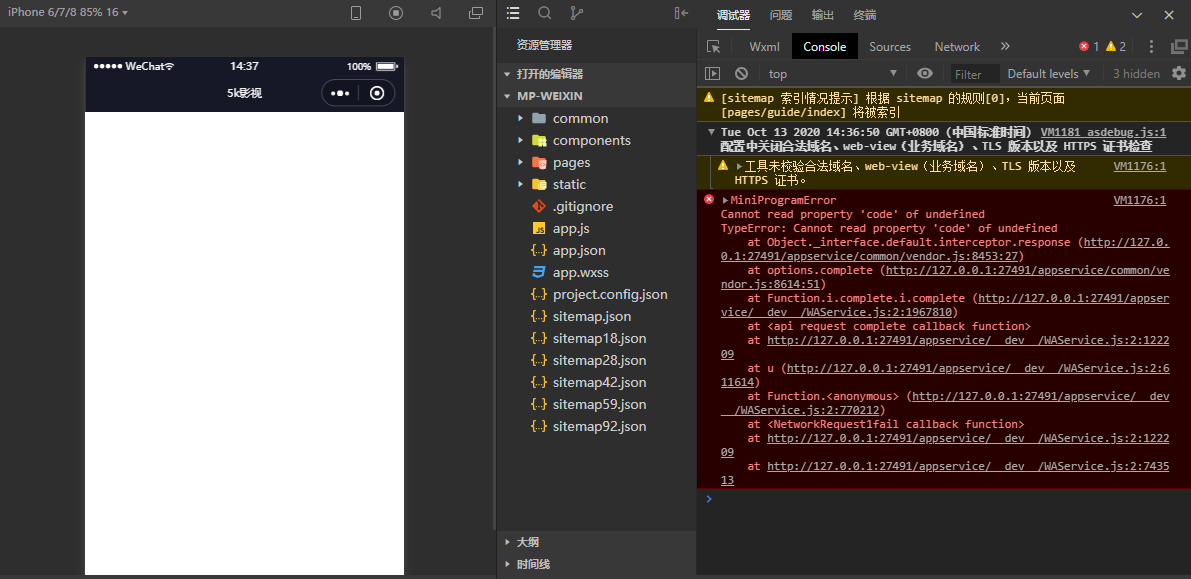Viewport: 1191px width, 579px height.
Task: Select the Console devtools tab
Action: tap(824, 46)
